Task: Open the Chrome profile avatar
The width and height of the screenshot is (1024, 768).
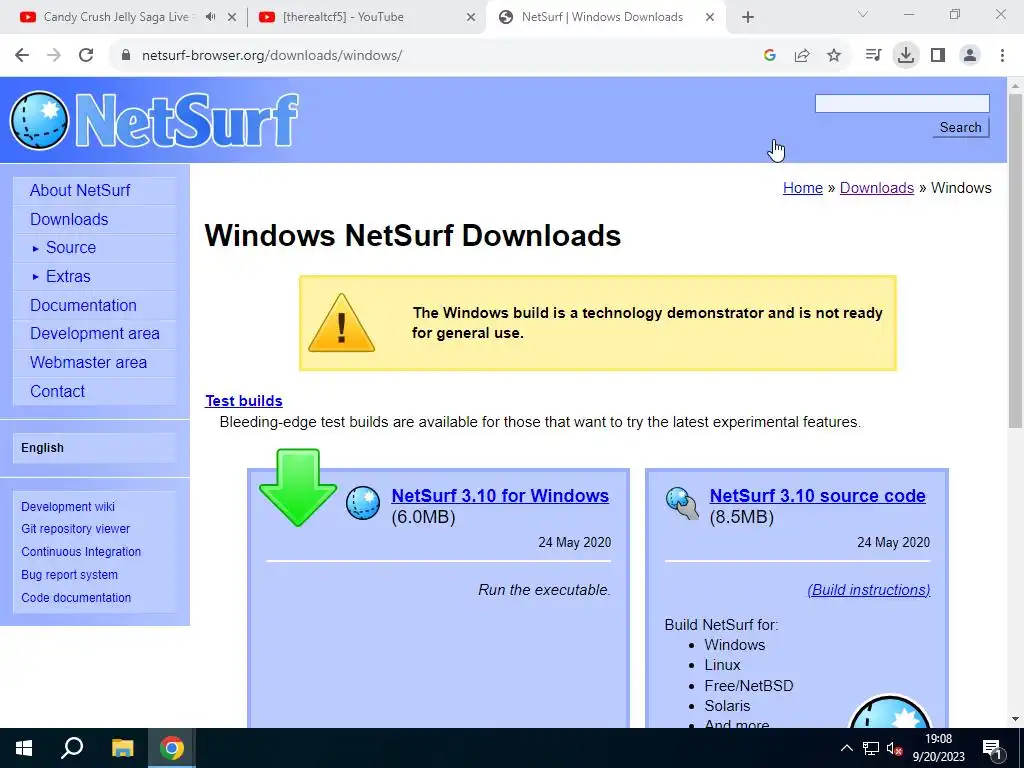Action: (970, 56)
